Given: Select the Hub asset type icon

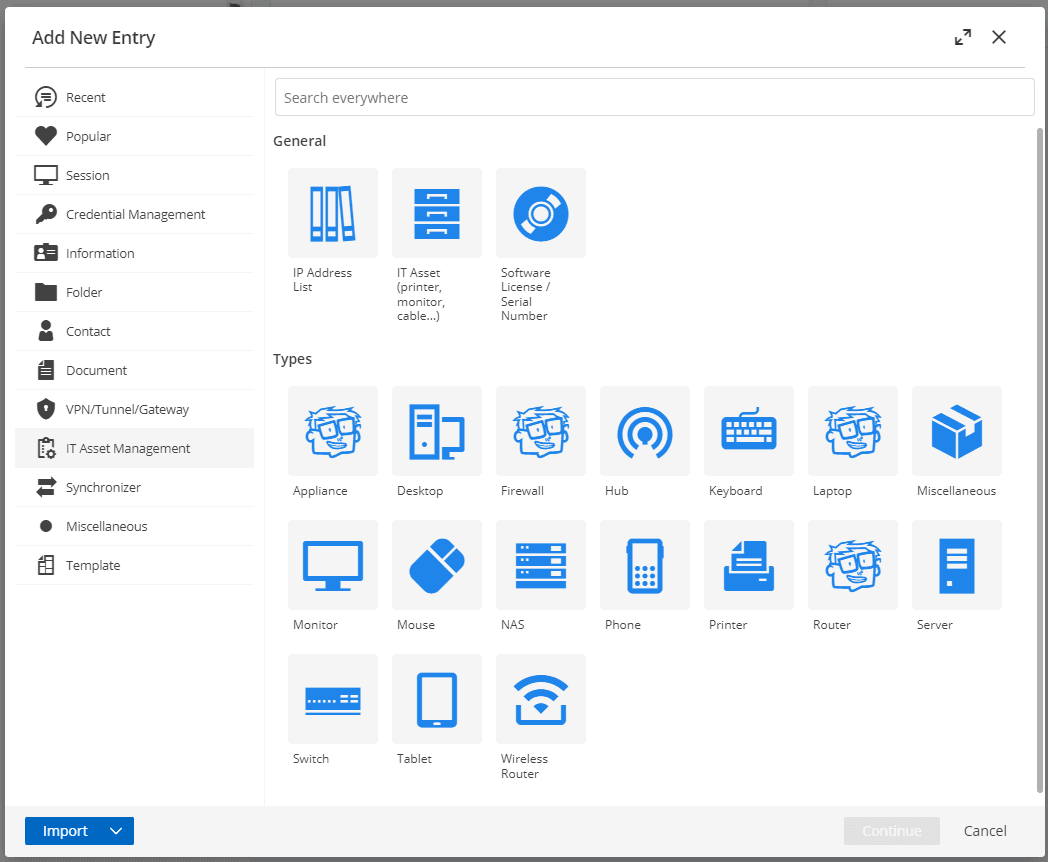Looking at the screenshot, I should (645, 431).
